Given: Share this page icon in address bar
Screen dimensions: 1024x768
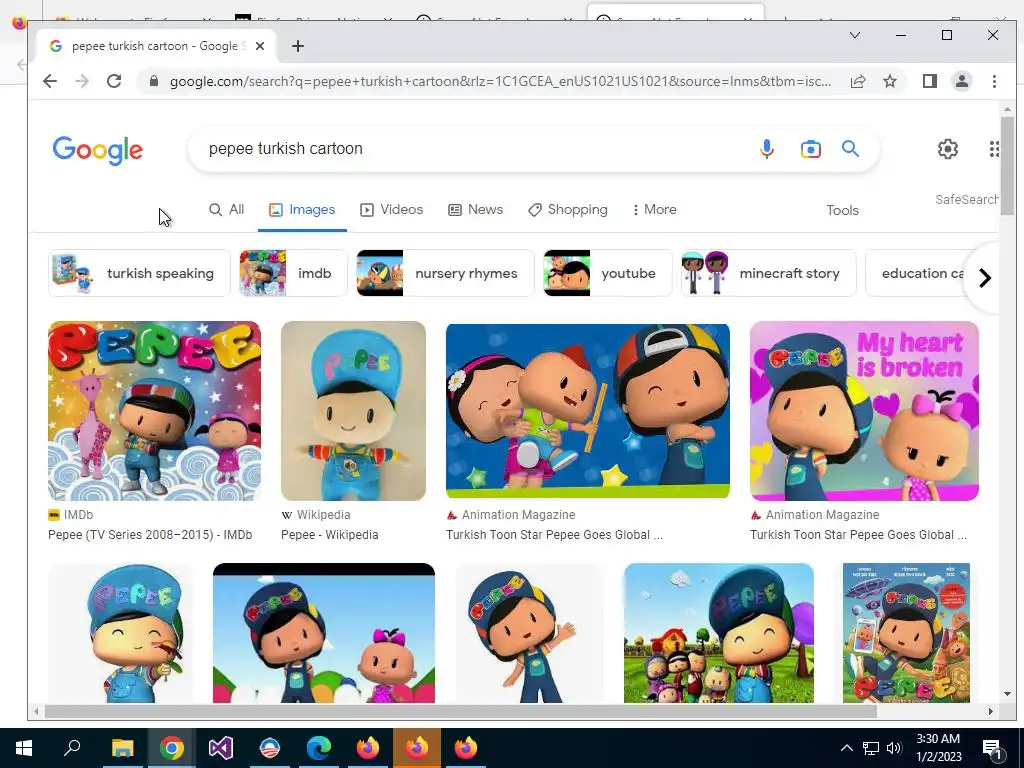Looking at the screenshot, I should [x=857, y=81].
